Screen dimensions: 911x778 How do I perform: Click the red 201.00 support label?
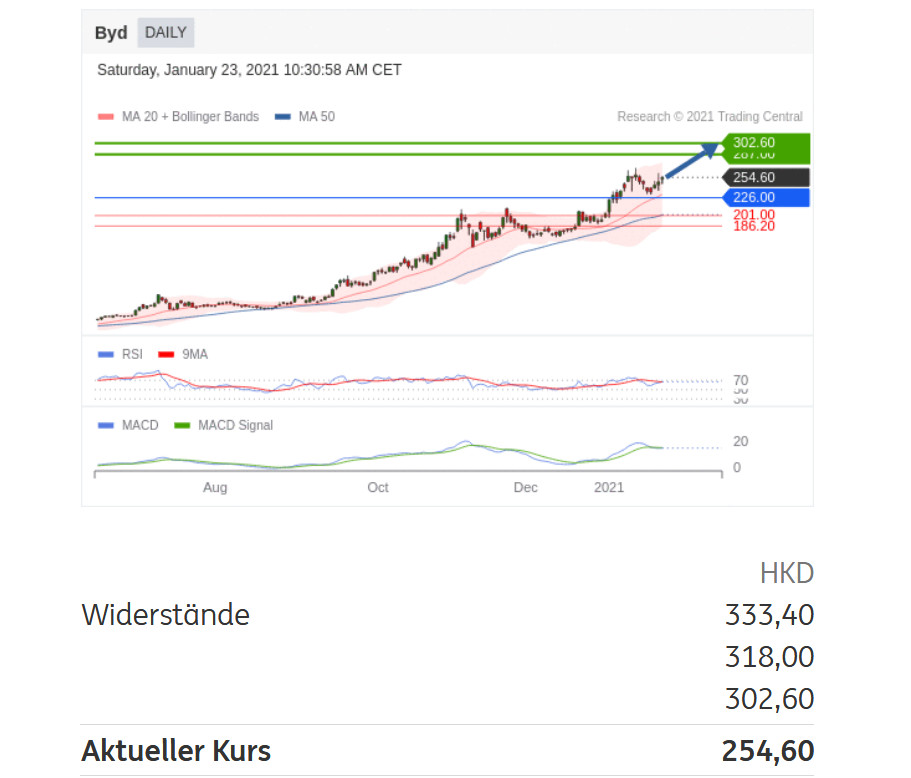click(753, 215)
